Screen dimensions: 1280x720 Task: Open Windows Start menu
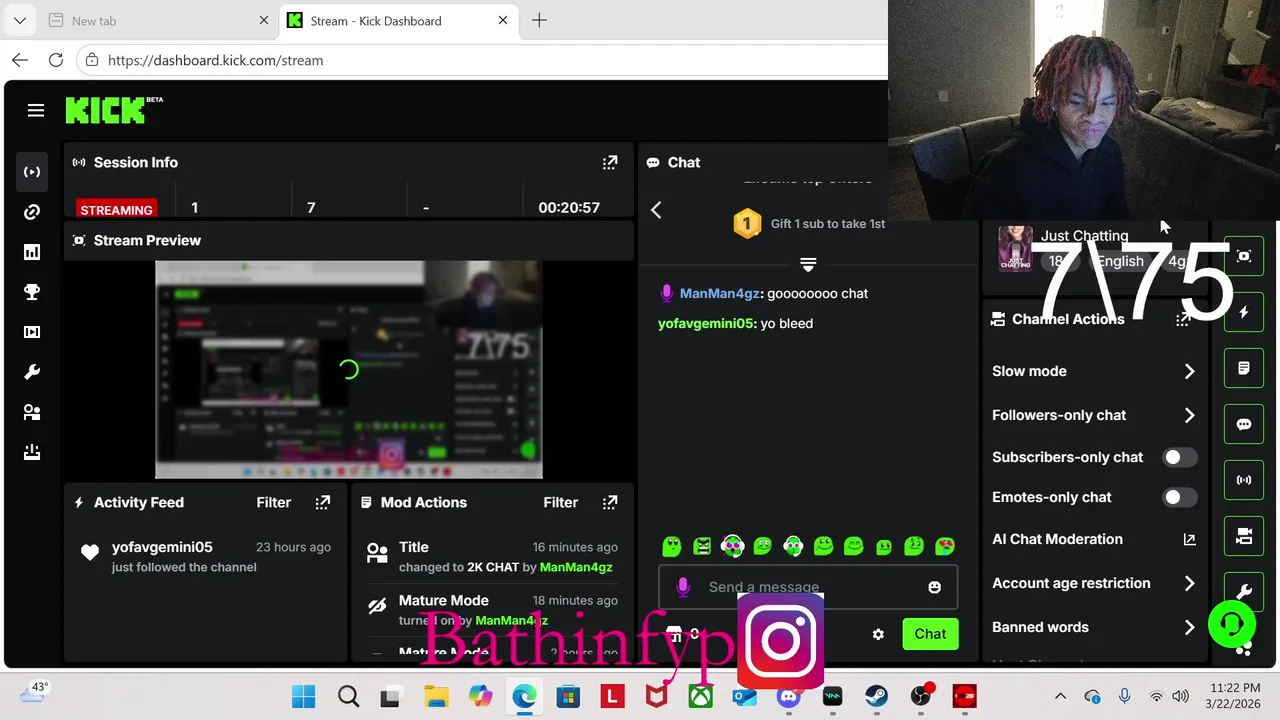303,696
